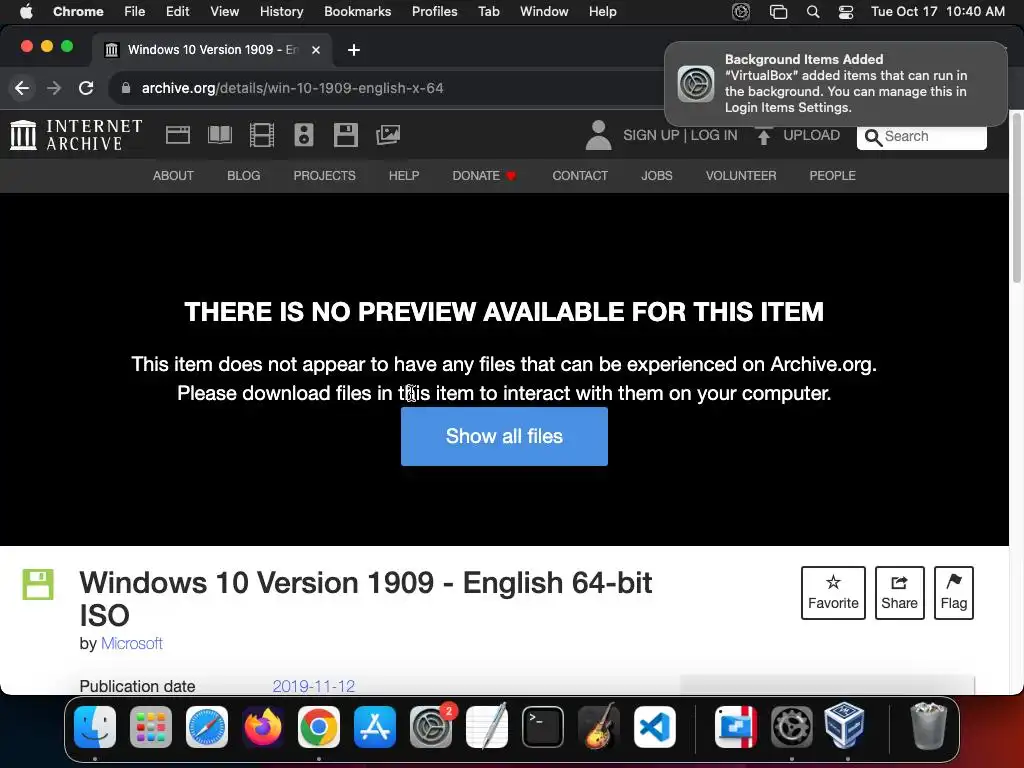1024x768 pixels.
Task: Open Spotlight search in menu bar
Action: (x=813, y=12)
